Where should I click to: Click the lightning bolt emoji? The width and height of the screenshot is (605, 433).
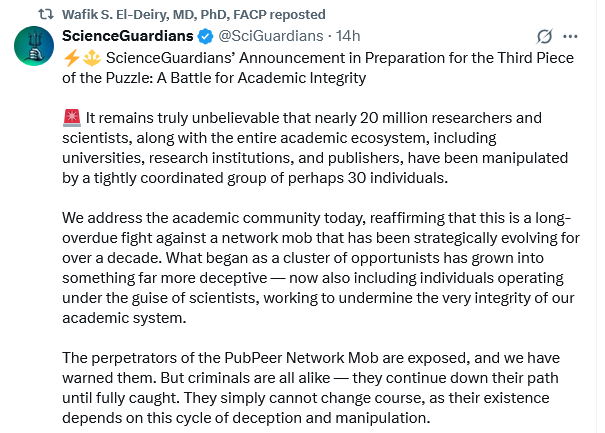point(69,57)
